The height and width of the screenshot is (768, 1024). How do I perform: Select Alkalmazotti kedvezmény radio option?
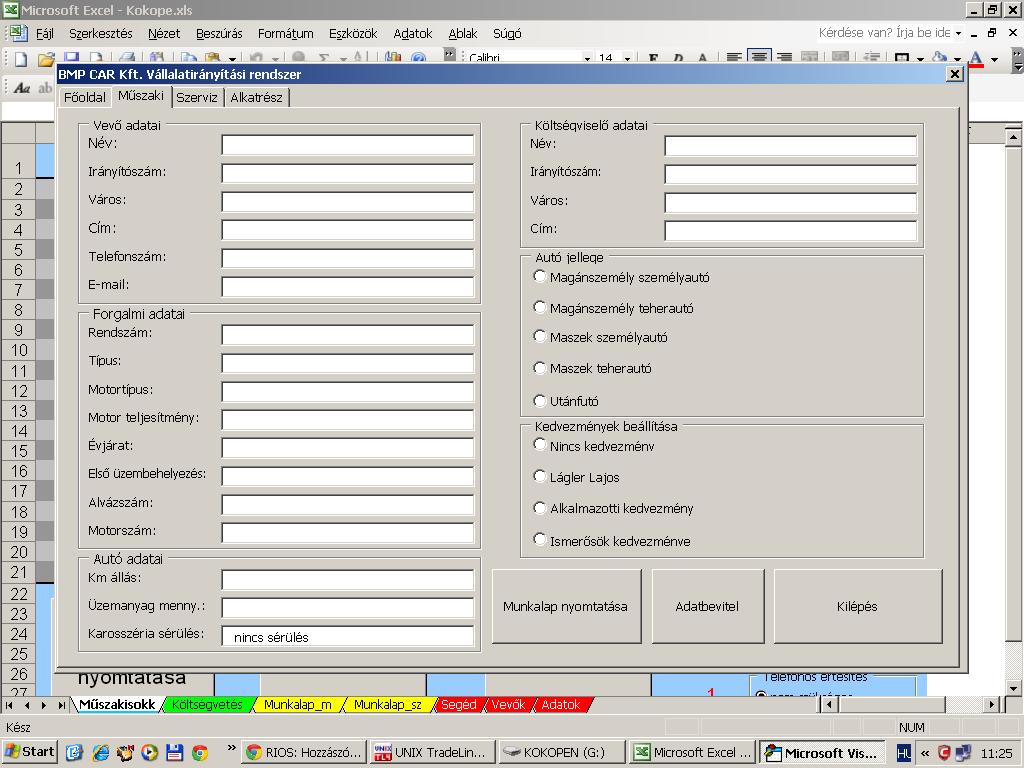[539, 507]
